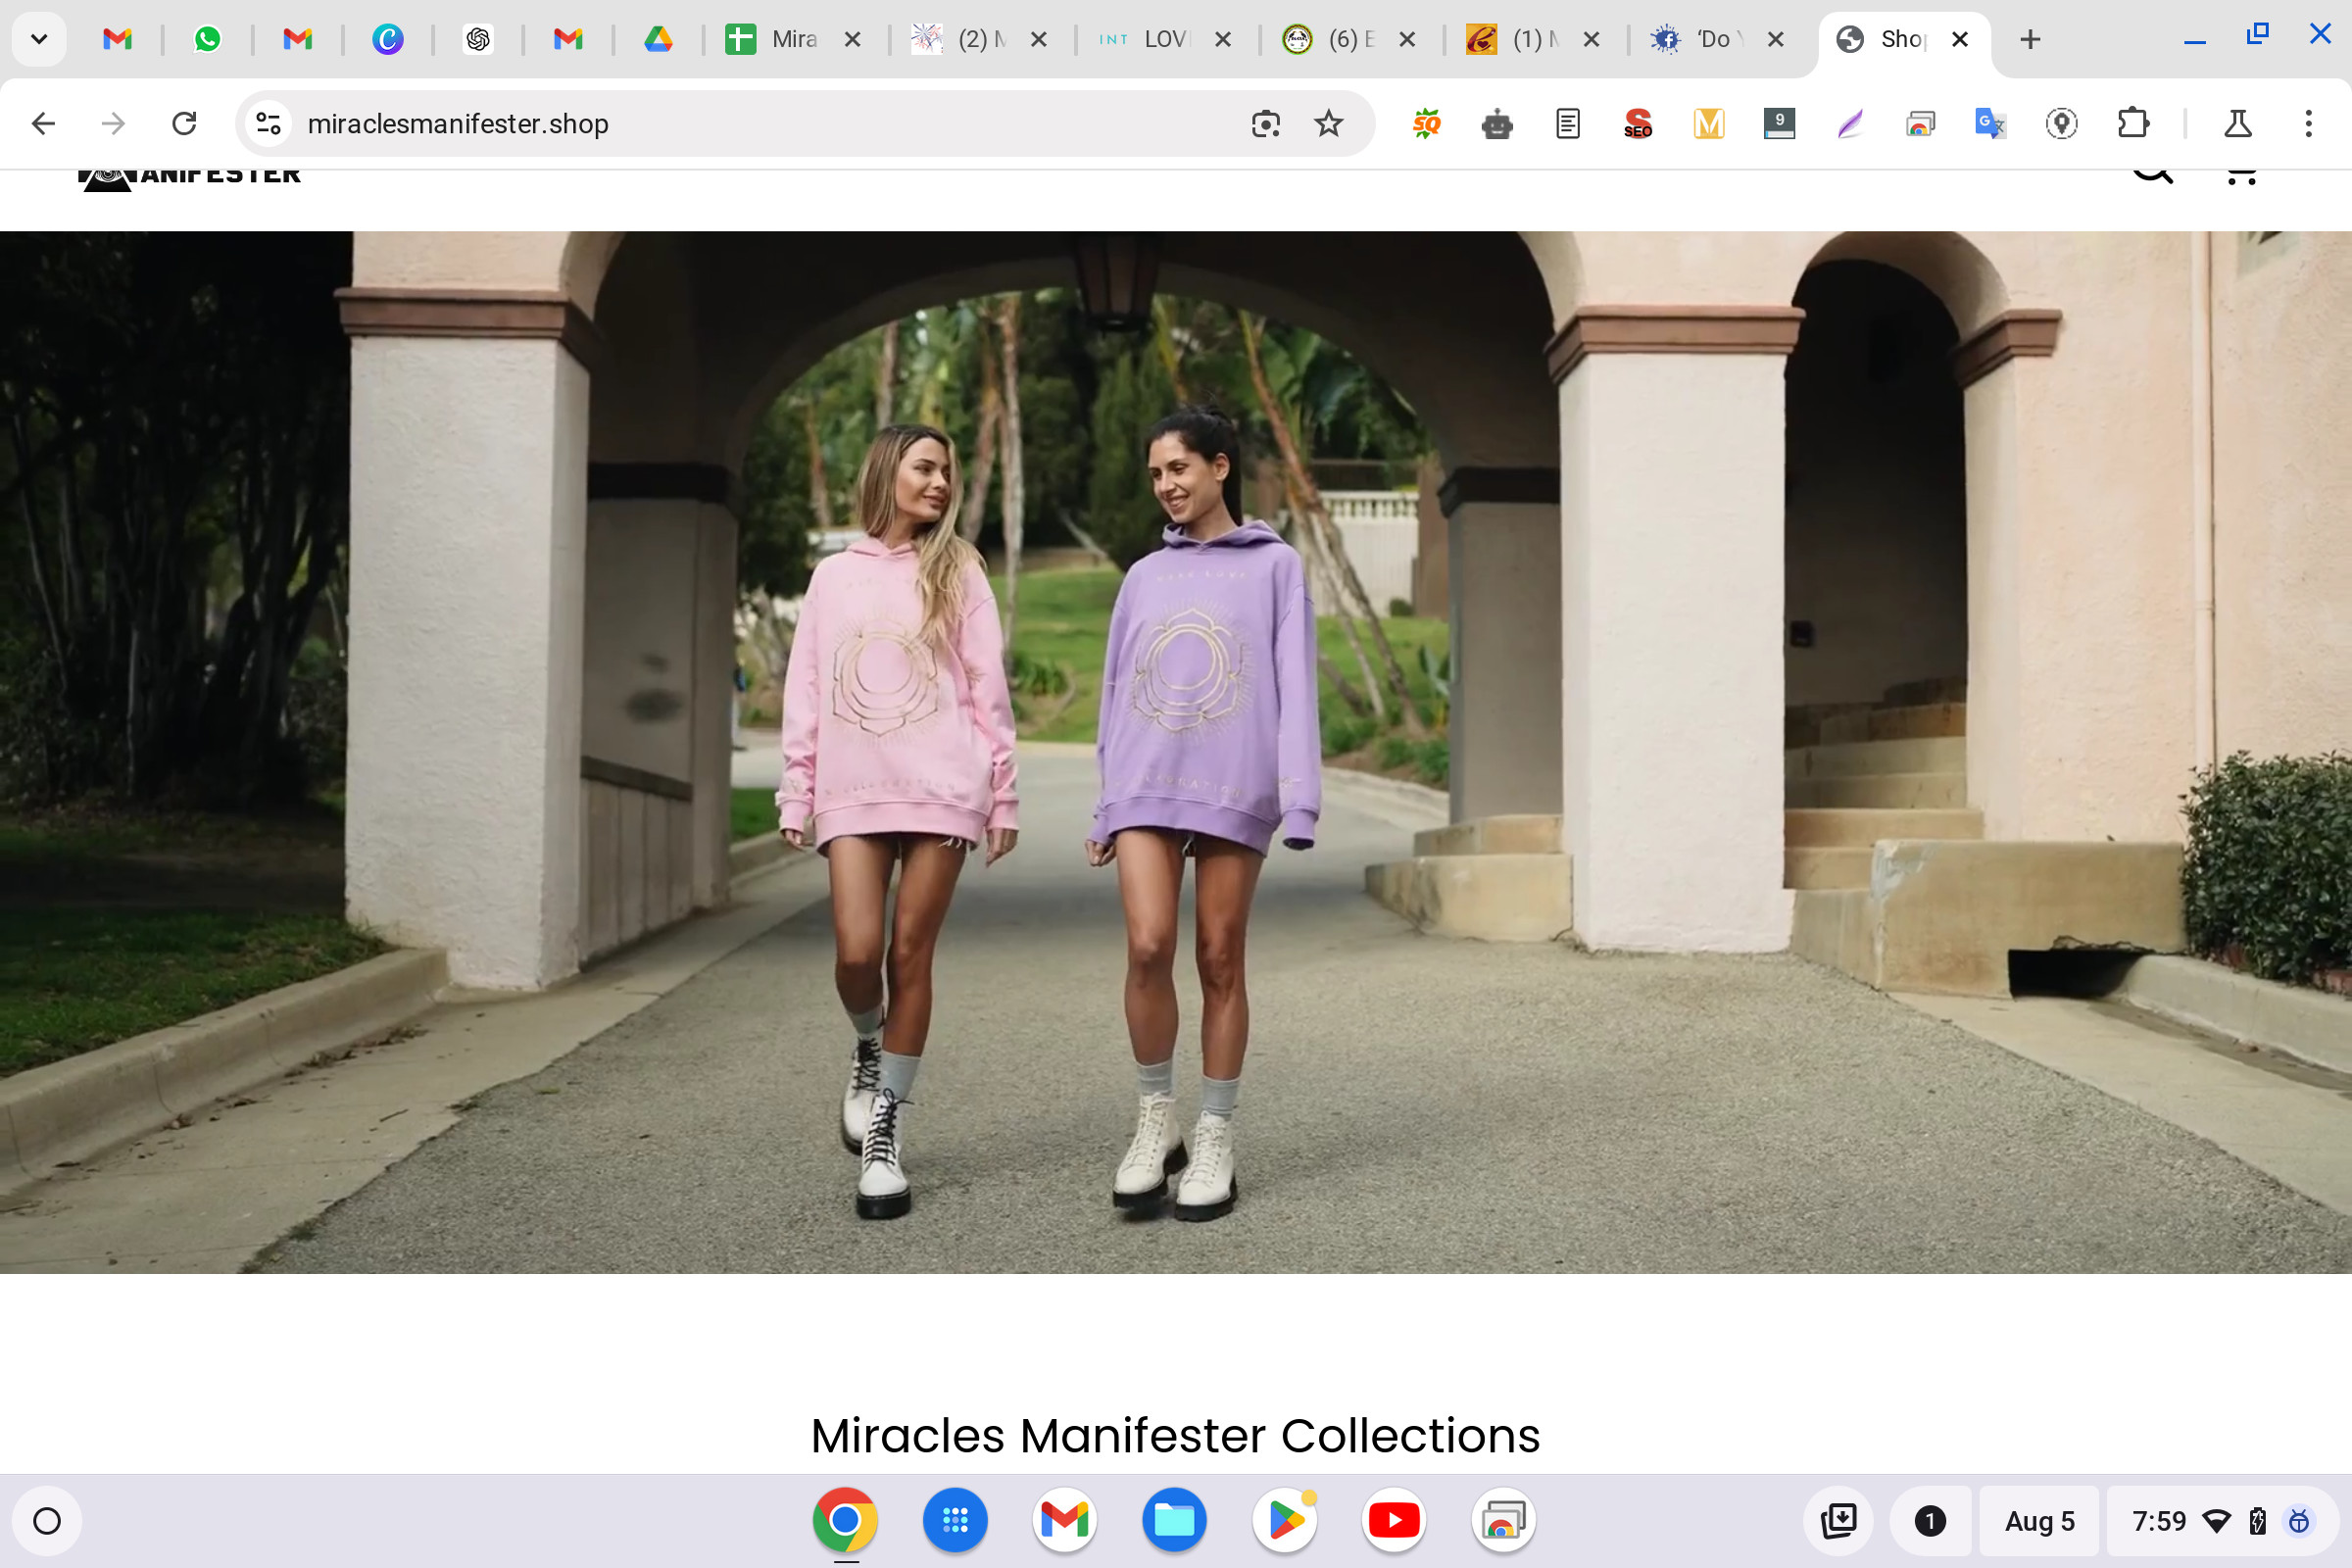Open a new browser tab
This screenshot has width=2352, height=1568.
pos(2030,39)
